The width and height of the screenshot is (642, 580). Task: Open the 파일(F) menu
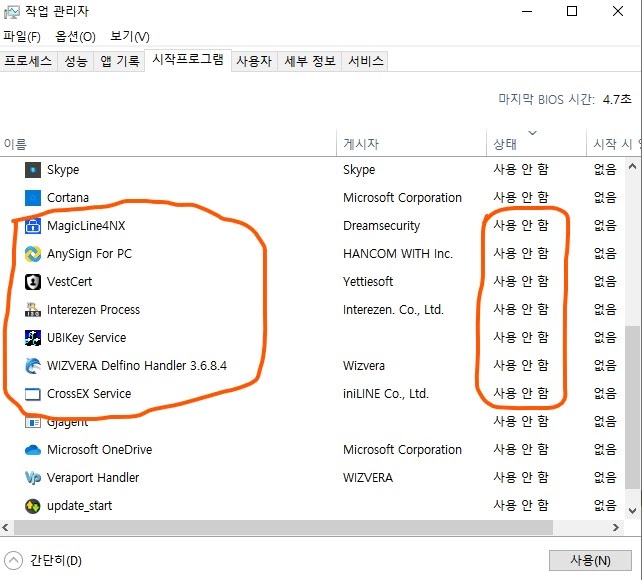point(22,36)
